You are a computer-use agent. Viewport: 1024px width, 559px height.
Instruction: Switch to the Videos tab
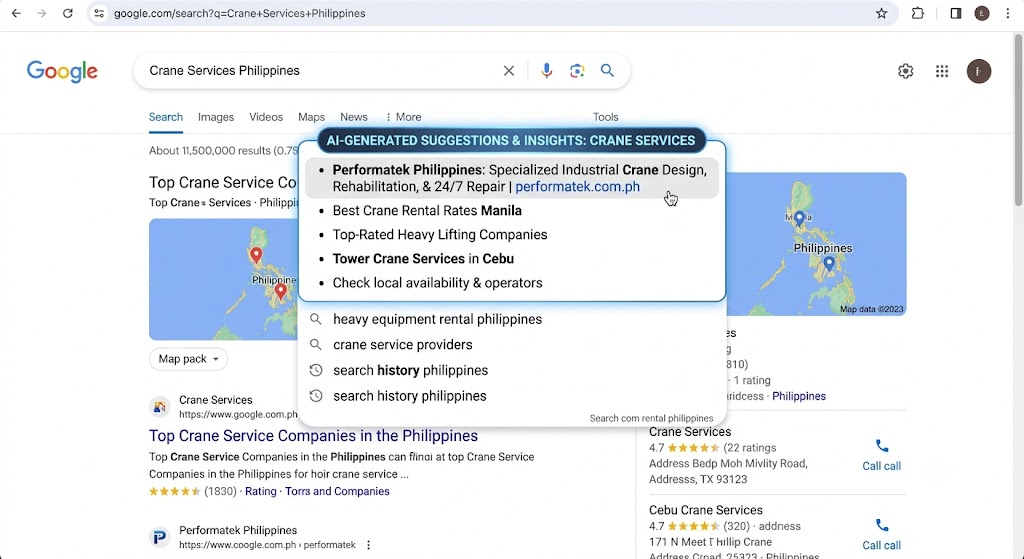[x=266, y=117]
